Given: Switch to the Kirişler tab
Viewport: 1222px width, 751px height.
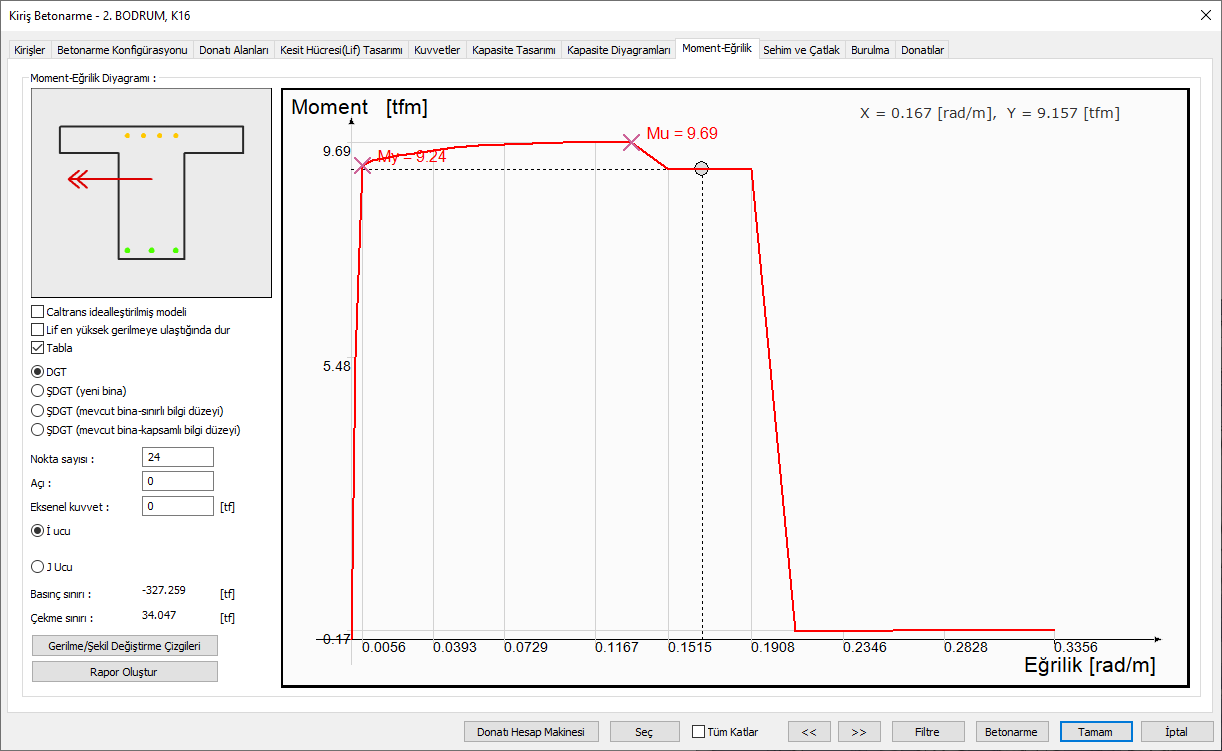Looking at the screenshot, I should point(29,50).
